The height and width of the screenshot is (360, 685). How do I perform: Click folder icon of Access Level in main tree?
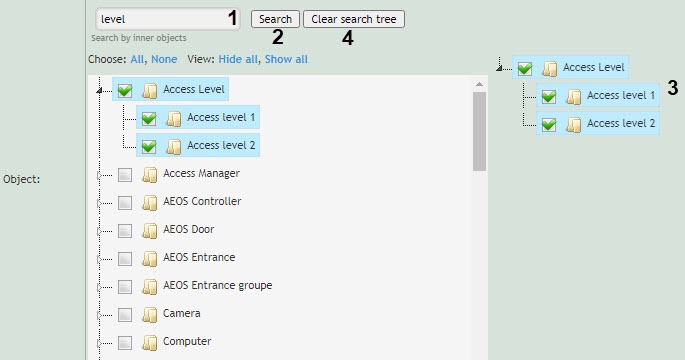pos(150,90)
